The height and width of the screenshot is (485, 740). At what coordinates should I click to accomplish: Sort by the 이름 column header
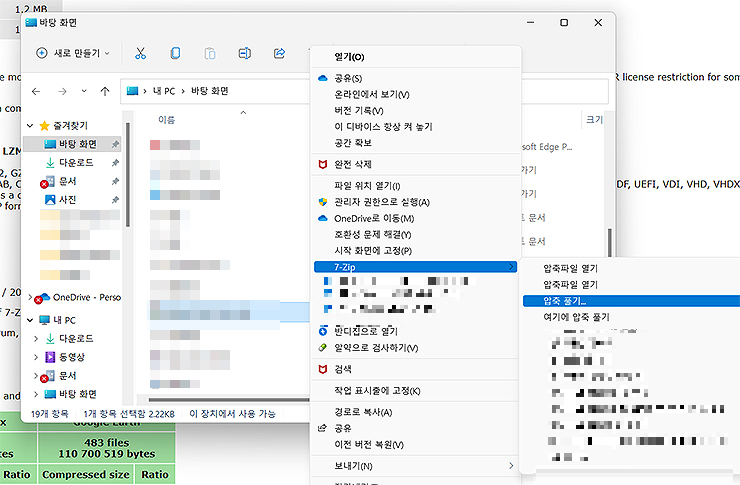[x=166, y=120]
